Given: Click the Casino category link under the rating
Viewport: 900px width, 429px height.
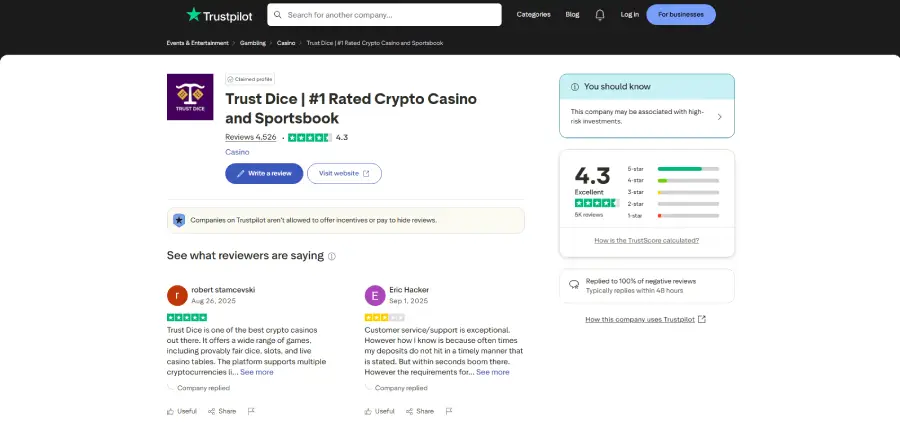Looking at the screenshot, I should [237, 152].
